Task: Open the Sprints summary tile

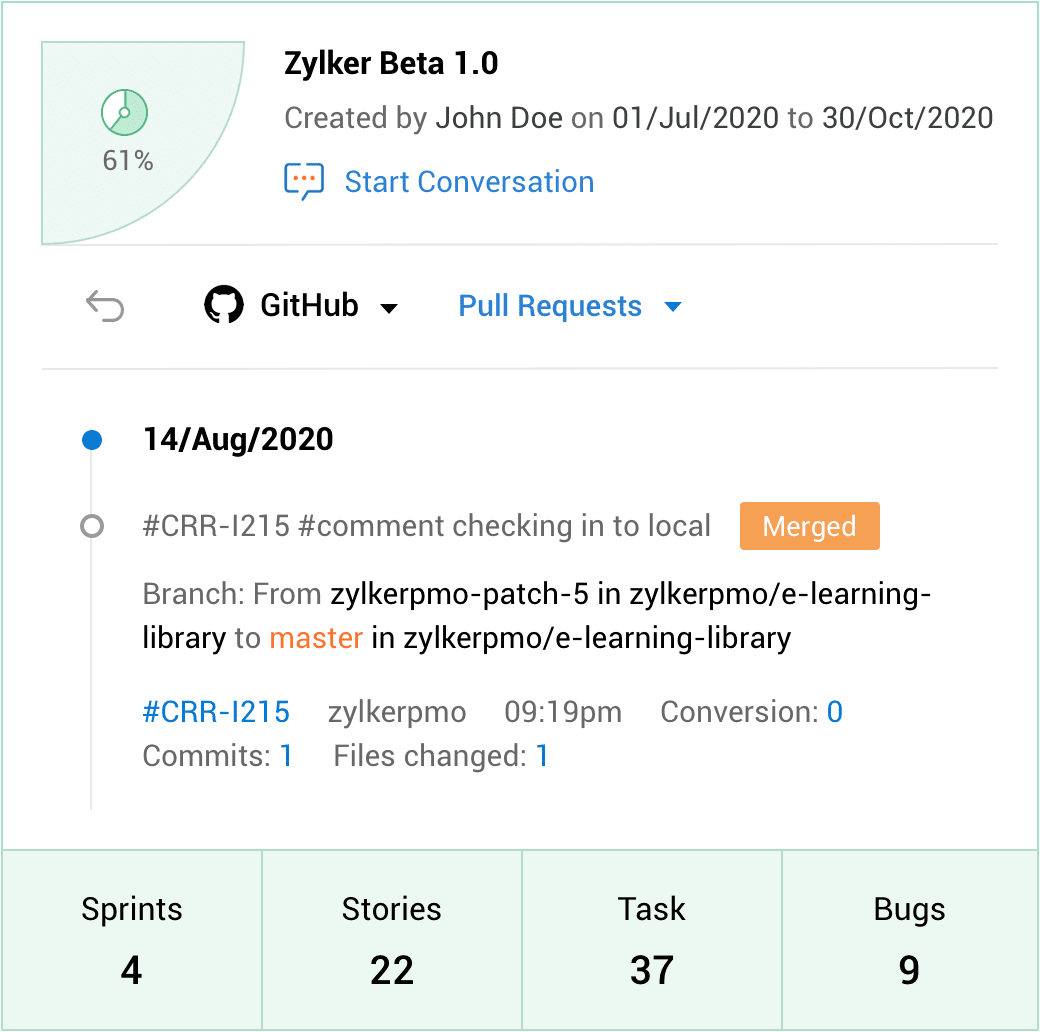Action: coord(132,939)
